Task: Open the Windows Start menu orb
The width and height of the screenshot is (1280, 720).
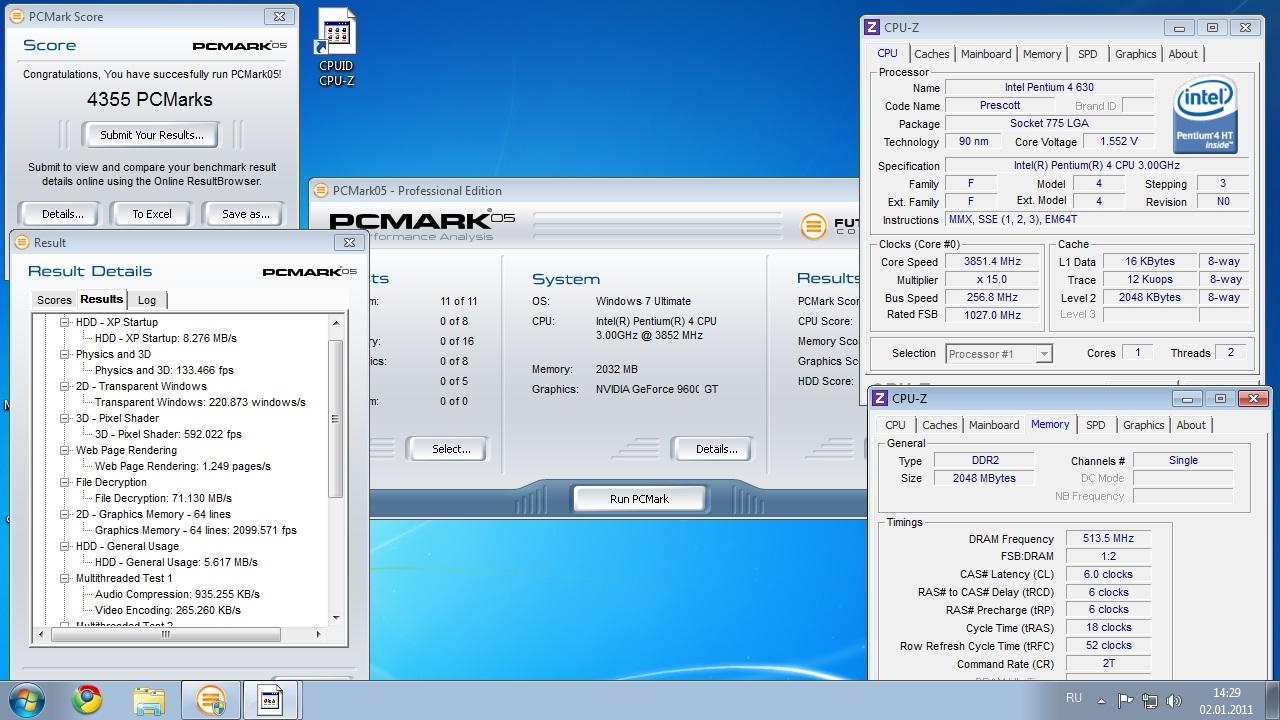Action: [24, 700]
